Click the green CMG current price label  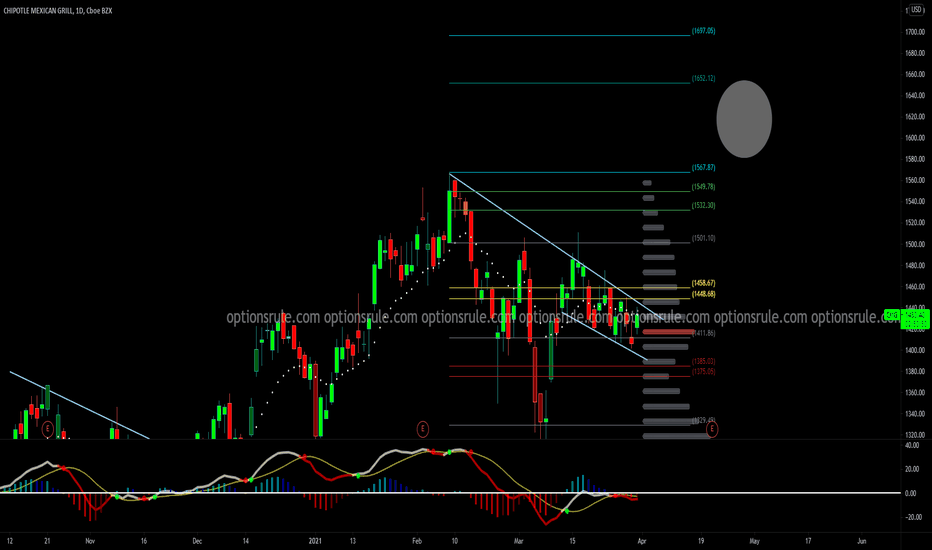click(906, 319)
